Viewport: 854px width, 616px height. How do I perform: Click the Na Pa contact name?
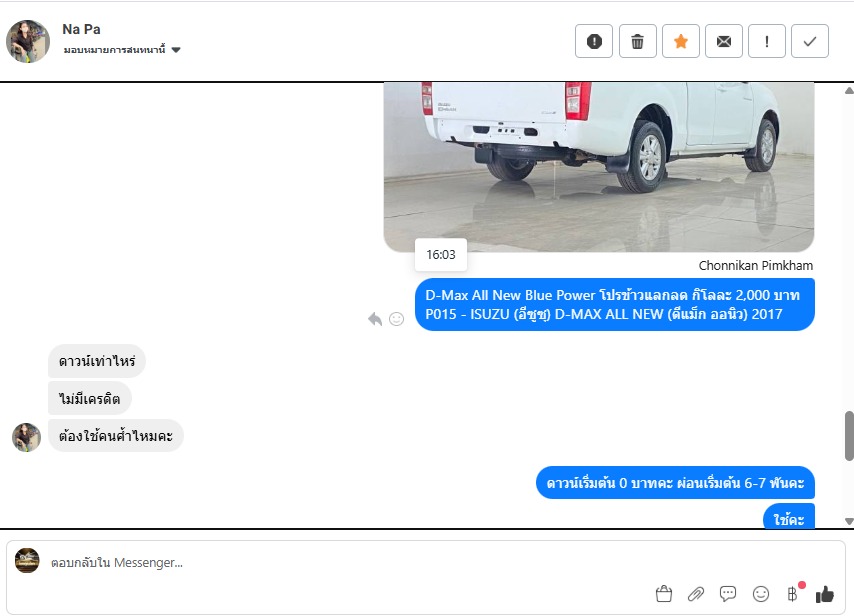tap(81, 29)
